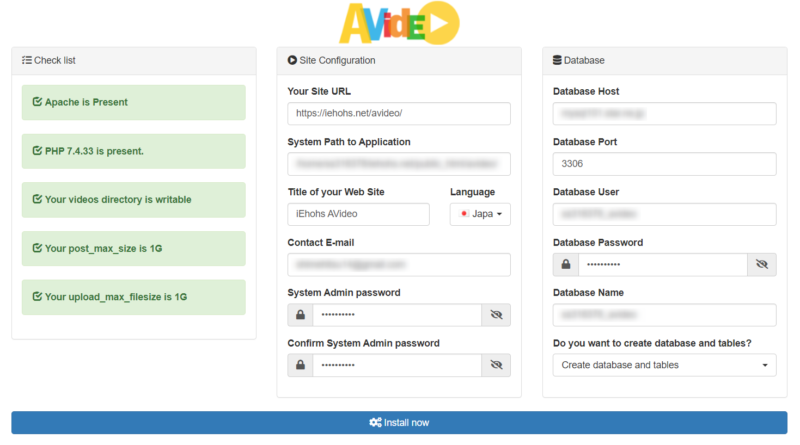
Task: Click the Database Name field
Action: tap(664, 315)
